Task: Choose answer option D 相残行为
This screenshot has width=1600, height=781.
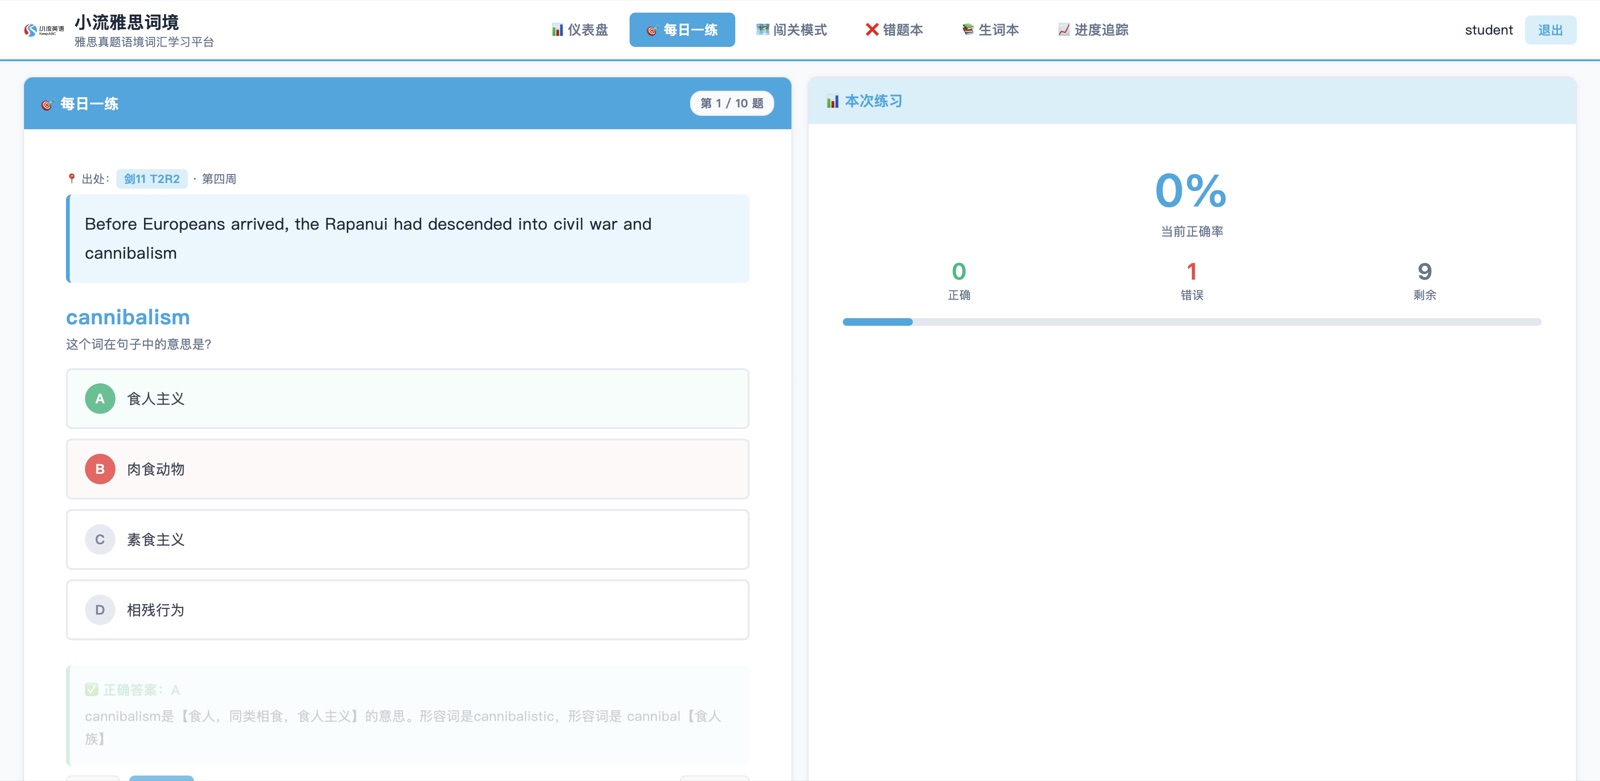Action: 408,610
